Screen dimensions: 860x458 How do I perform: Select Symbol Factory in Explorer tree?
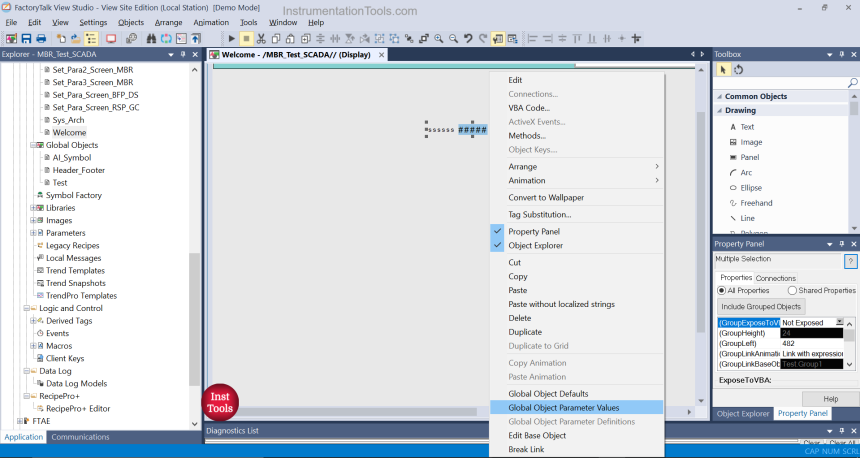(x=73, y=195)
